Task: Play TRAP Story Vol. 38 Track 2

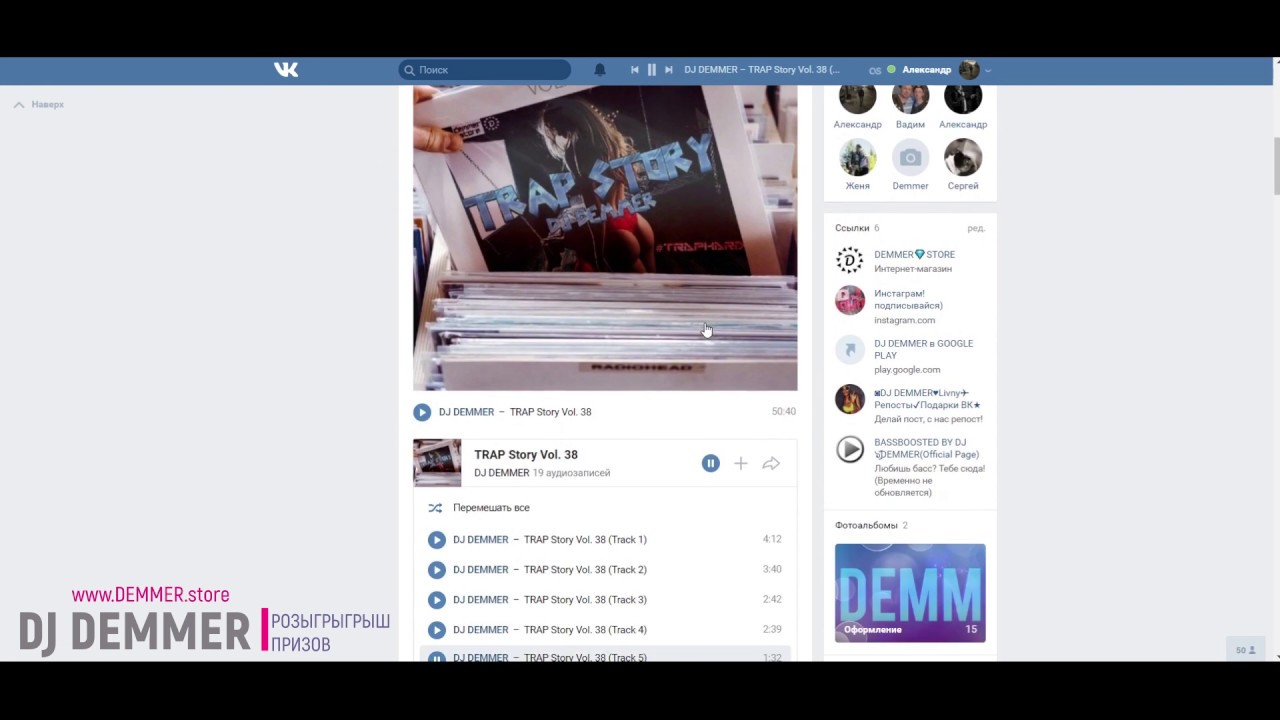Action: coord(436,570)
